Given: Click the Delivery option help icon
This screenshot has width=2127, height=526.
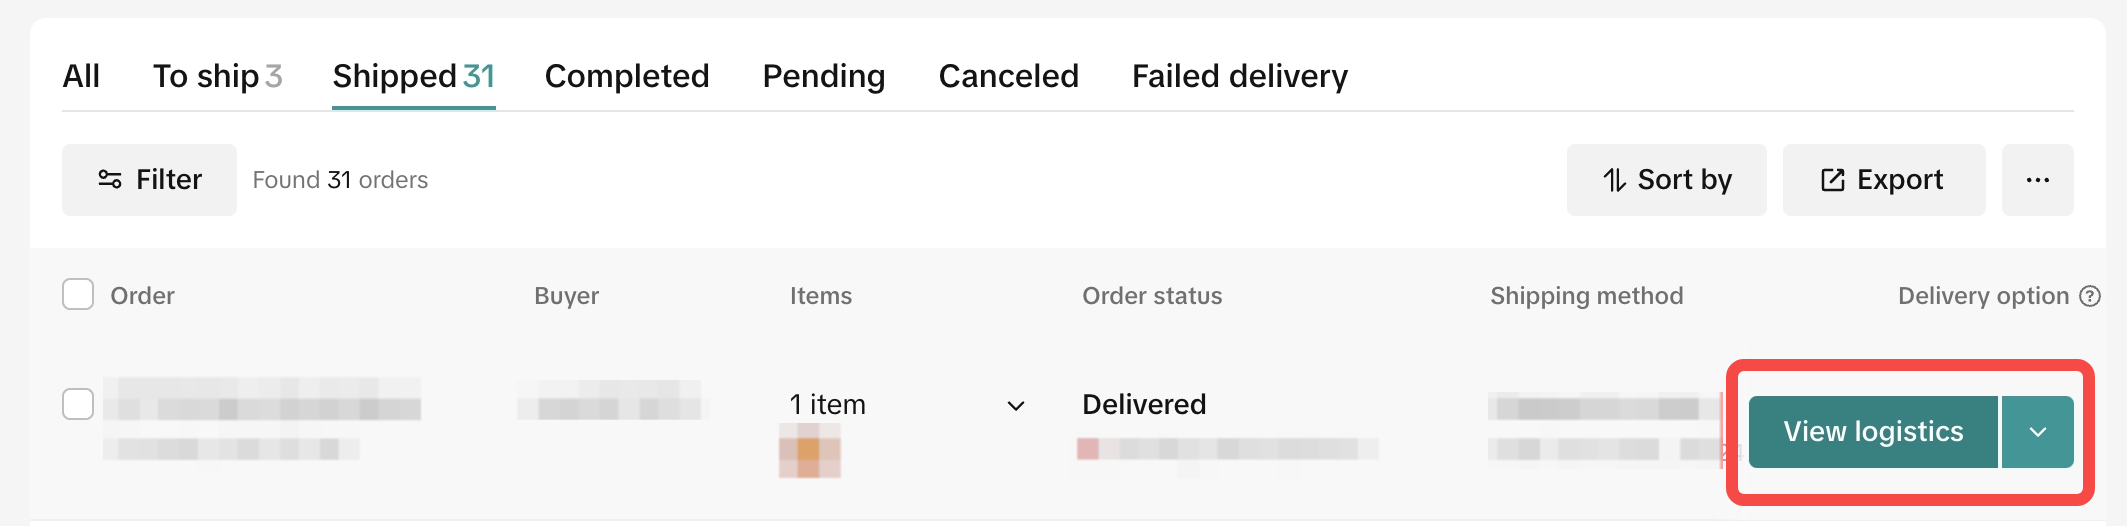Looking at the screenshot, I should (2090, 296).
